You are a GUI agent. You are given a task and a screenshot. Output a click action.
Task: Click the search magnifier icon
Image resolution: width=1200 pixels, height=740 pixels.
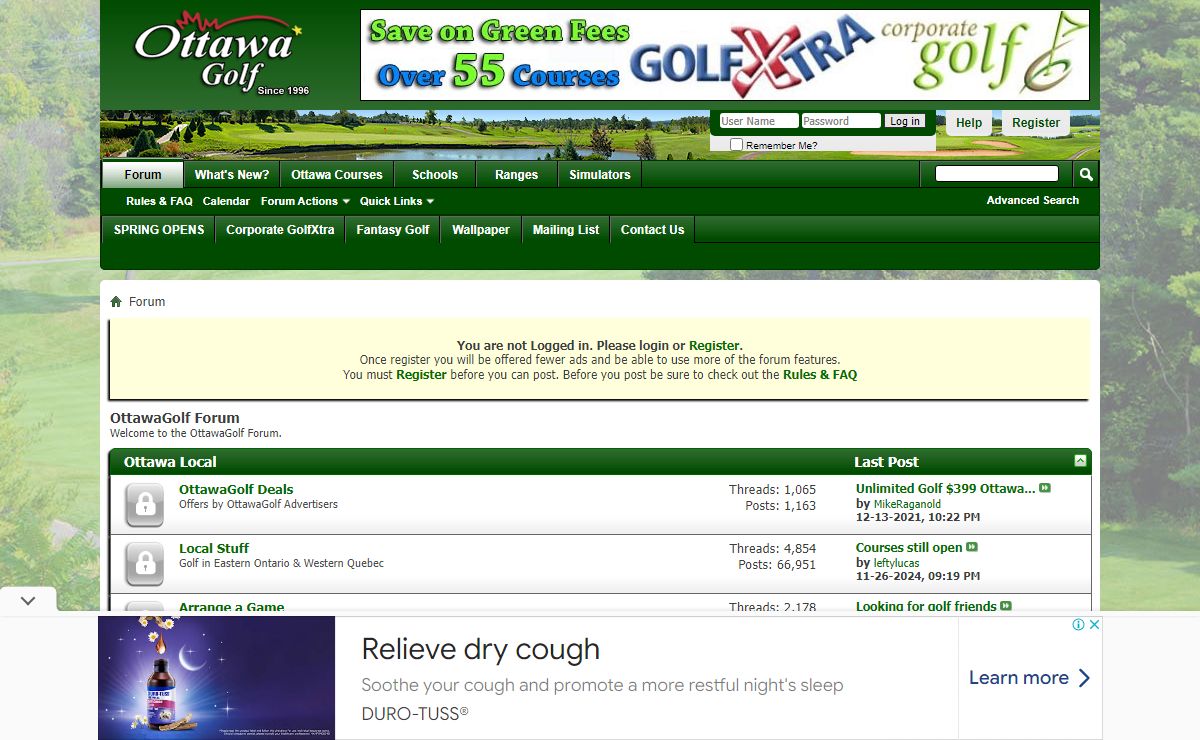pyautogui.click(x=1086, y=175)
